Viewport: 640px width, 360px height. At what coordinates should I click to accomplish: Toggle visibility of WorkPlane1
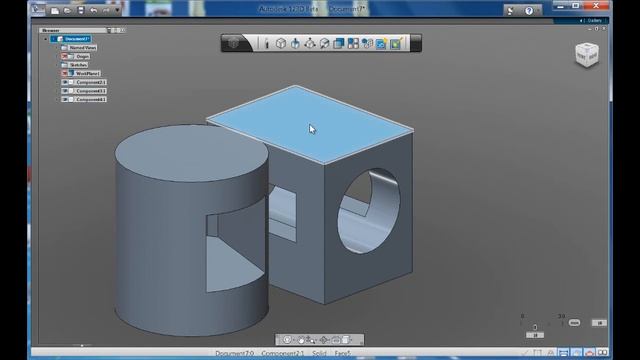click(x=64, y=73)
